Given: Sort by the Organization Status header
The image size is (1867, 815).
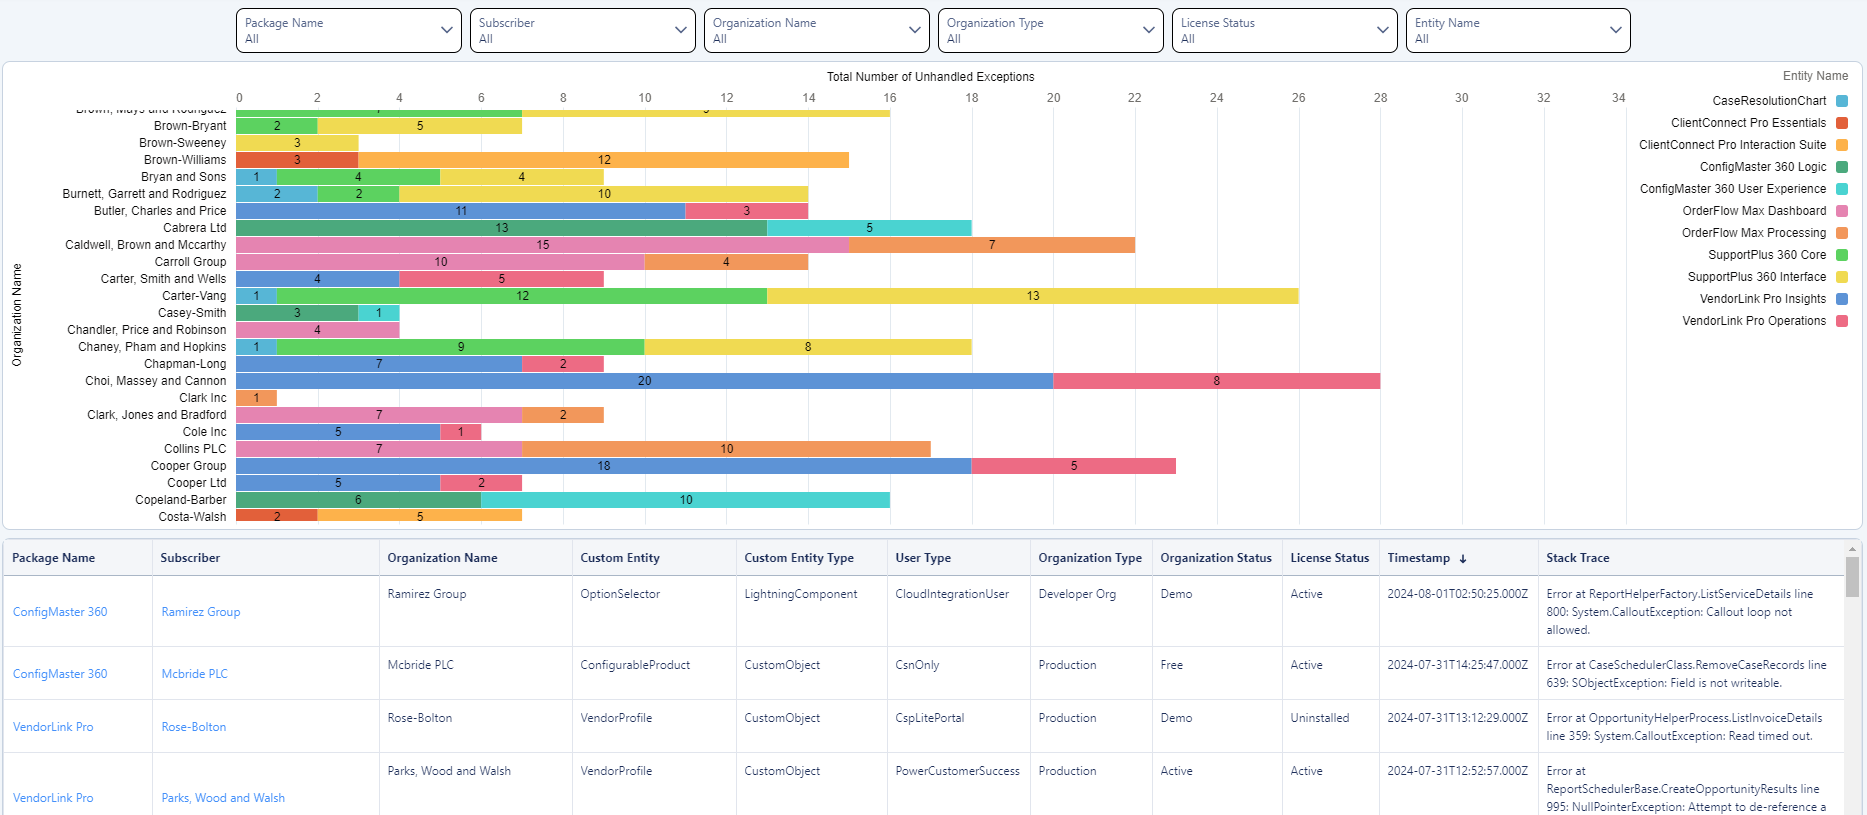Looking at the screenshot, I should click(x=1216, y=558).
